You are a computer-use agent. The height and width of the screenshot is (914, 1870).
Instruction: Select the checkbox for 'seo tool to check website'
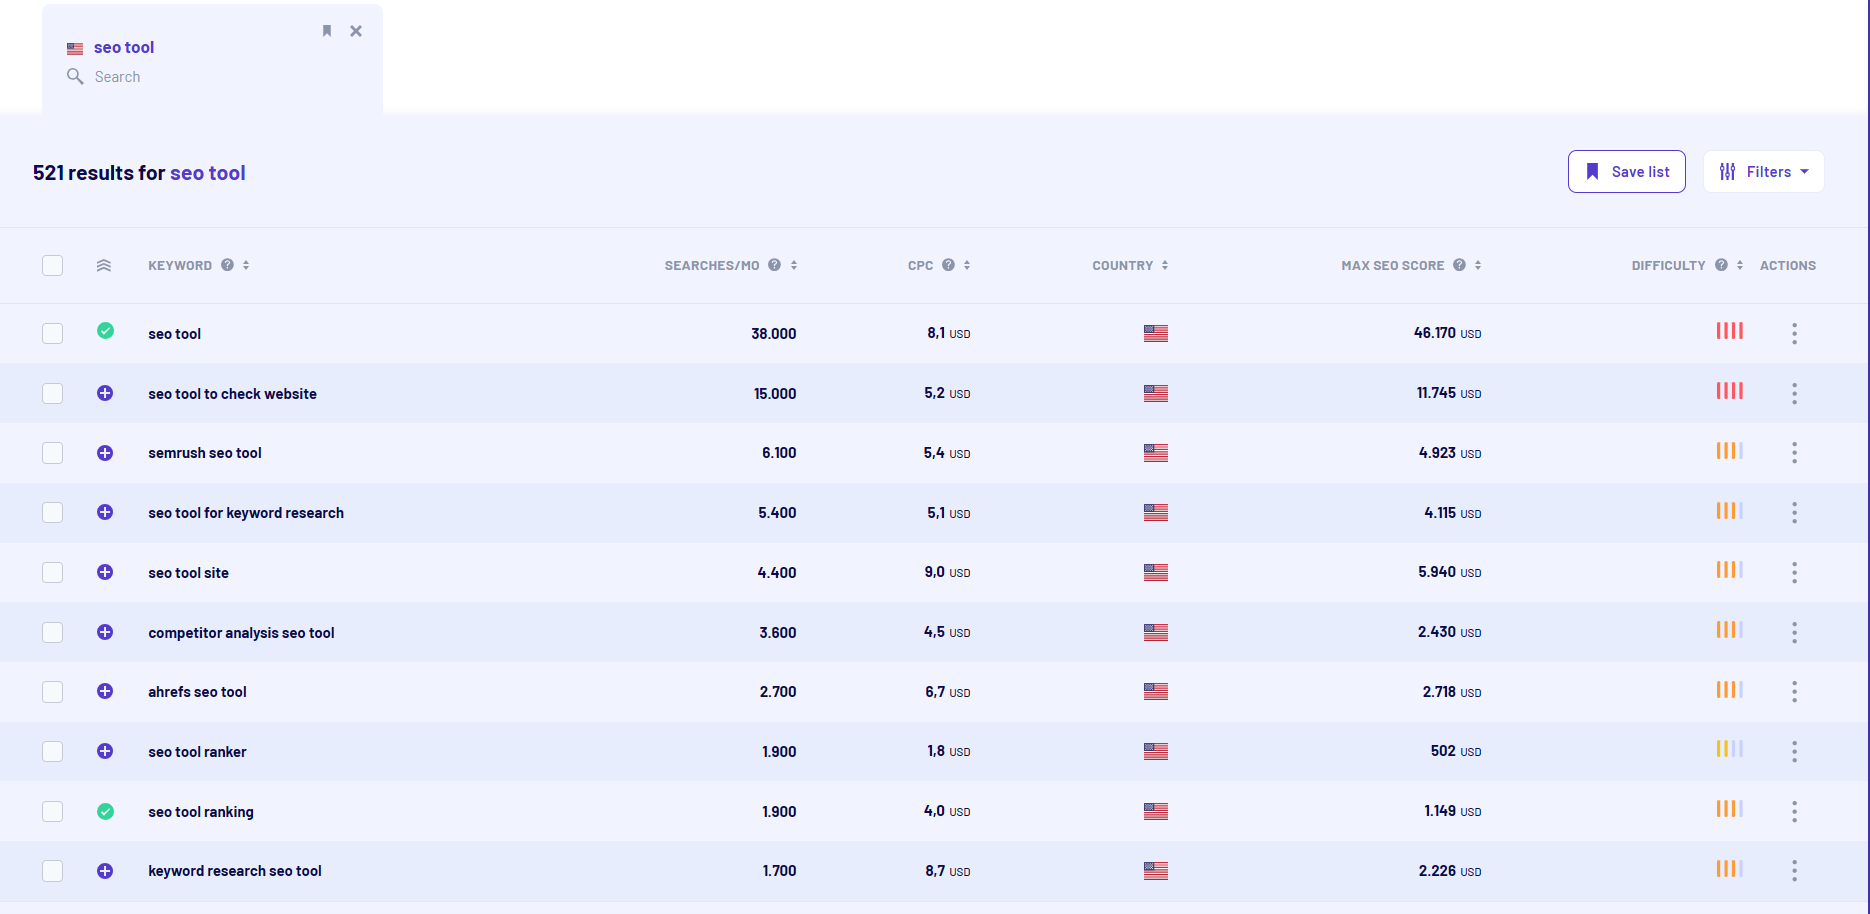click(x=52, y=393)
